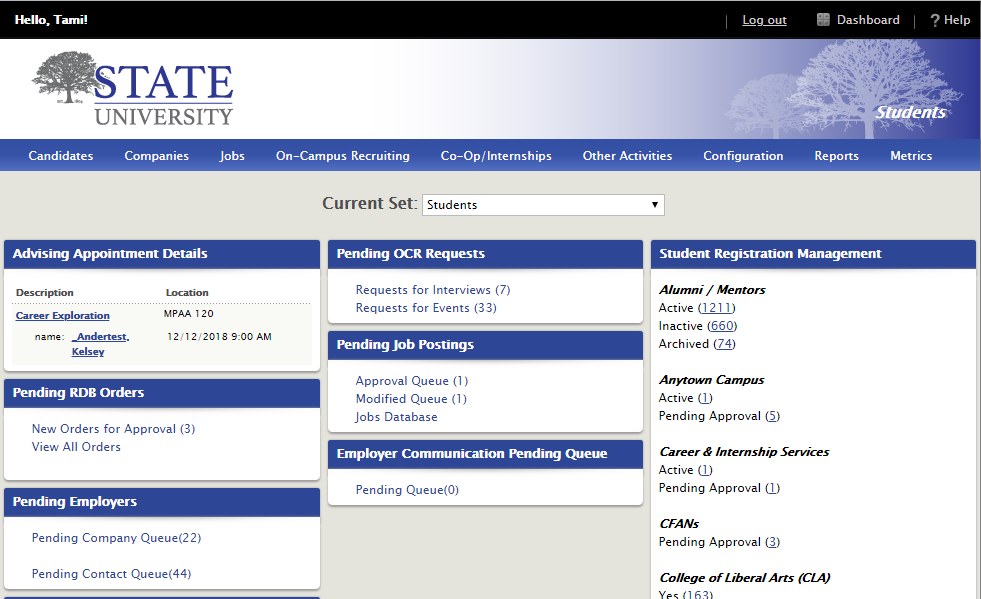Click the 'Students' banner label
Viewport: 981px width, 599px height.
pyautogui.click(x=910, y=113)
